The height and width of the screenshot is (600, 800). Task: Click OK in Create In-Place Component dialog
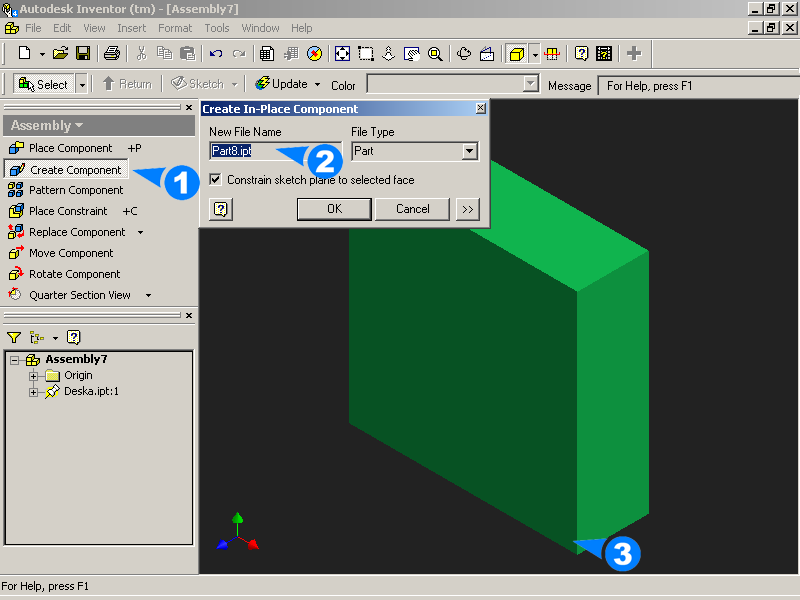tap(334, 209)
